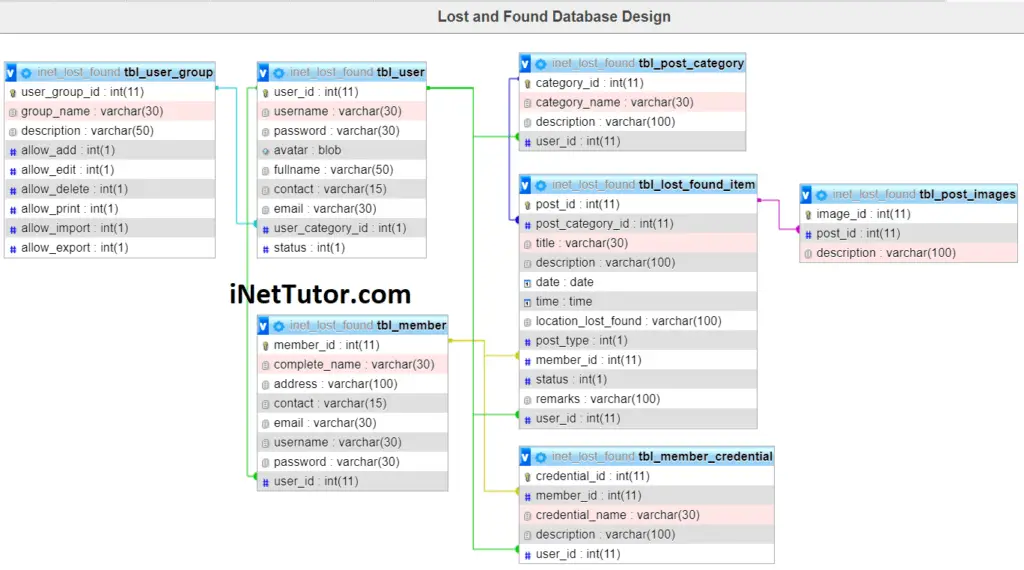Click key icon beside credential_id
Screen dimensions: 1024x570
tap(527, 477)
